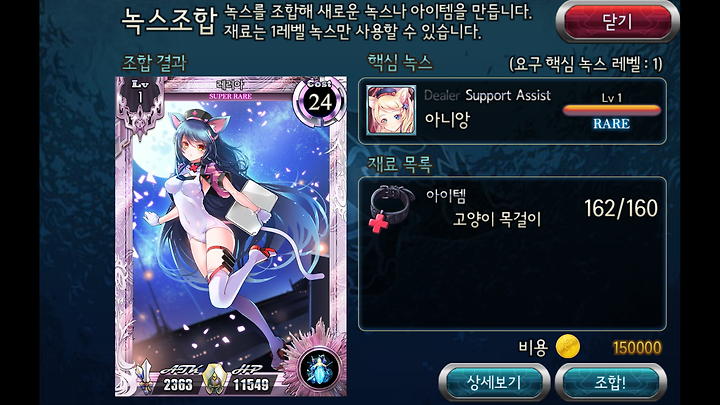
Task: Click the beetle emblem on card corner
Action: click(318, 369)
